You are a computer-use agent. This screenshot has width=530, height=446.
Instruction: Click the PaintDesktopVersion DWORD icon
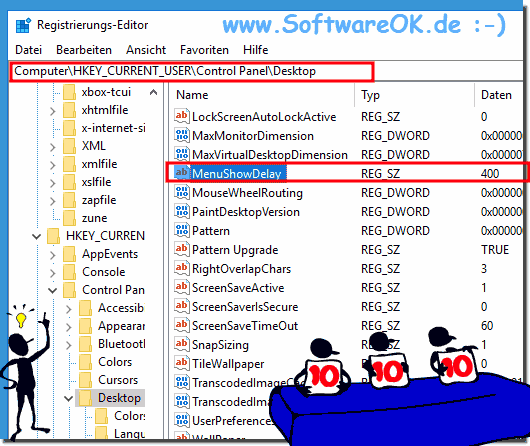pos(182,211)
